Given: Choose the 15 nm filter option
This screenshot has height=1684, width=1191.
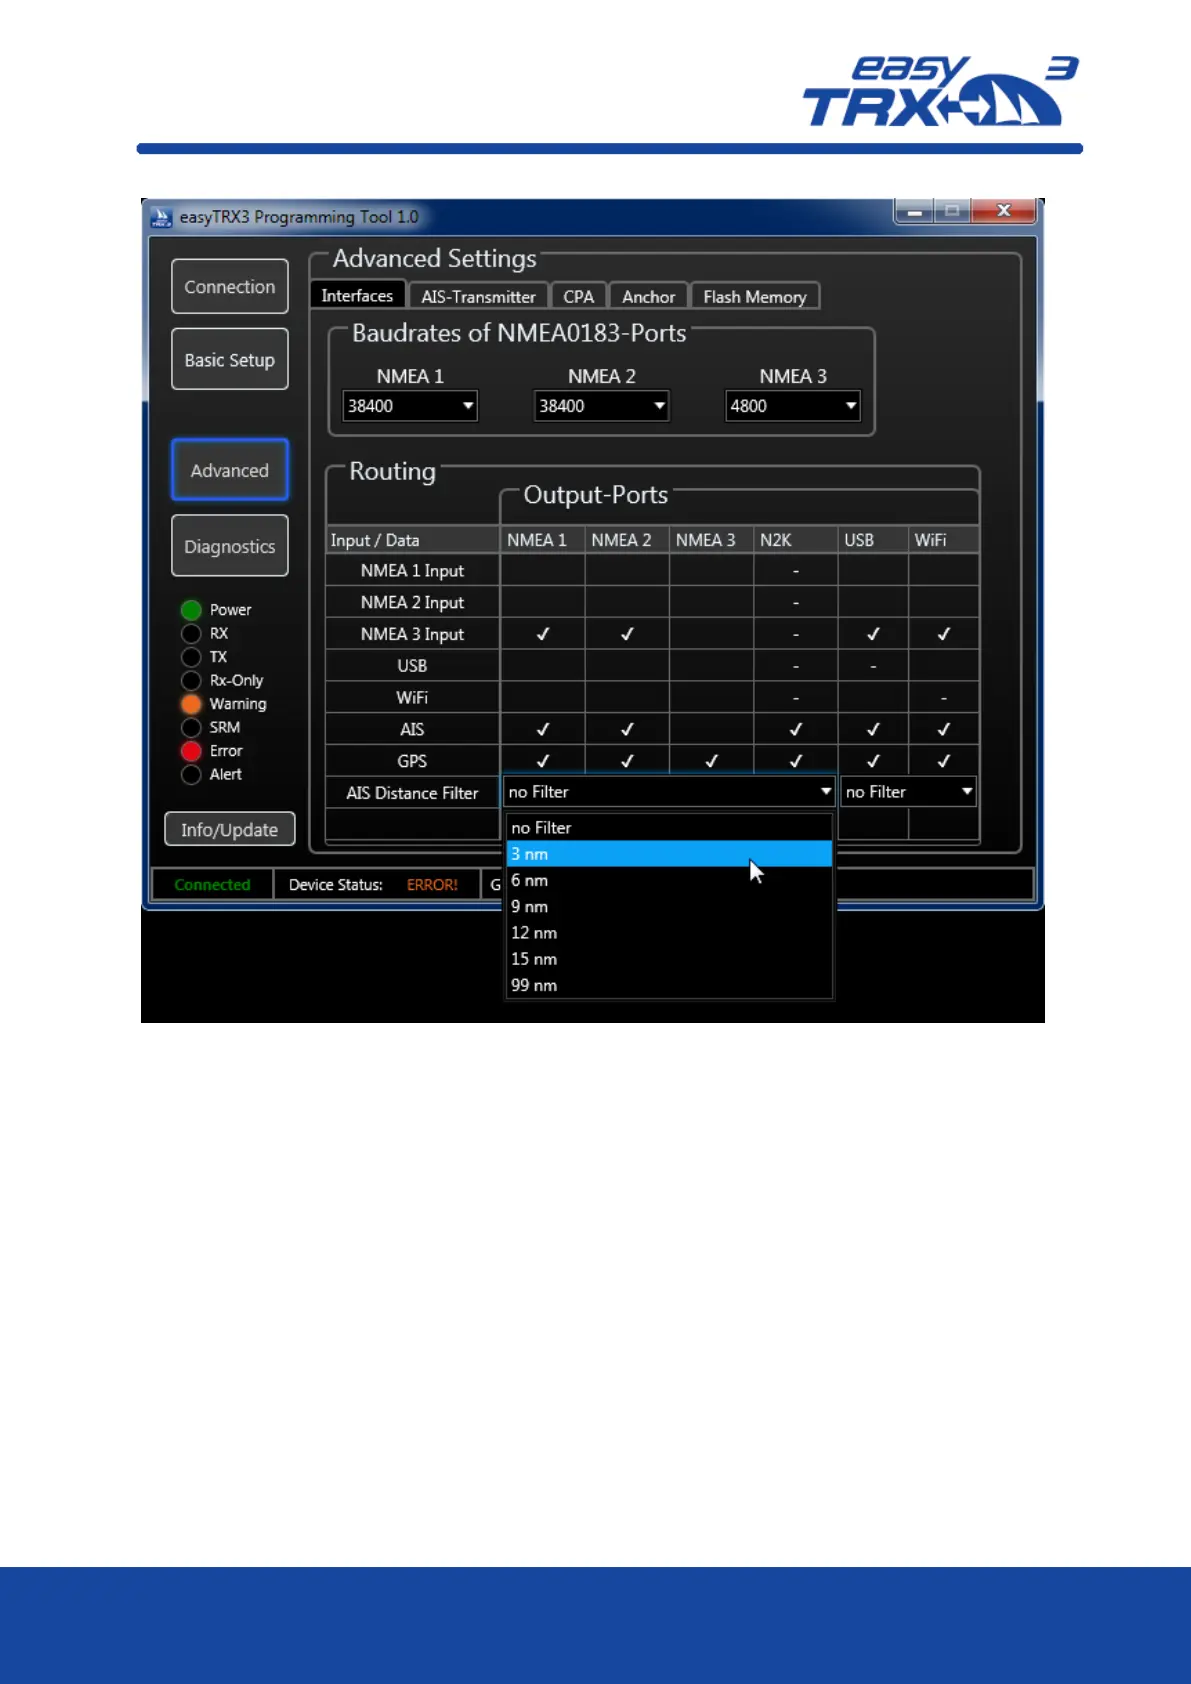Looking at the screenshot, I should [x=669, y=958].
